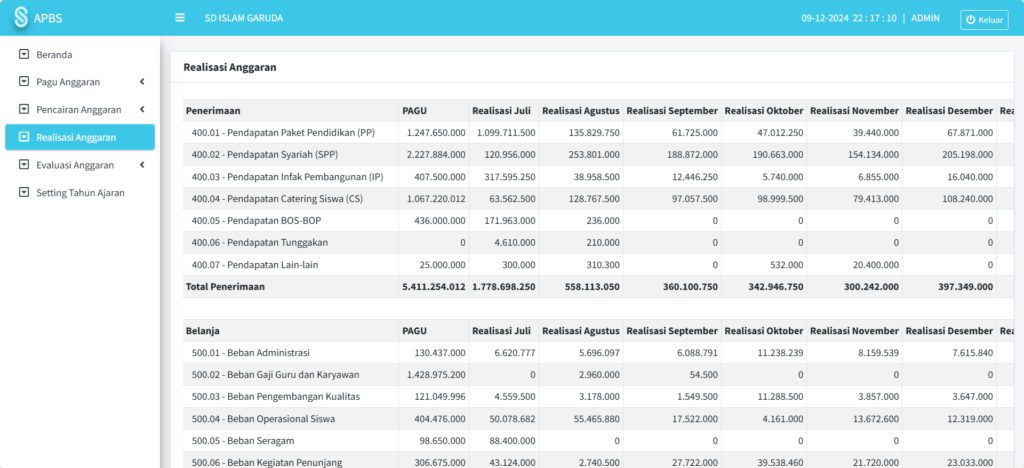This screenshot has height=468, width=1024.
Task: Click the ADMIN username label
Action: [x=925, y=18]
